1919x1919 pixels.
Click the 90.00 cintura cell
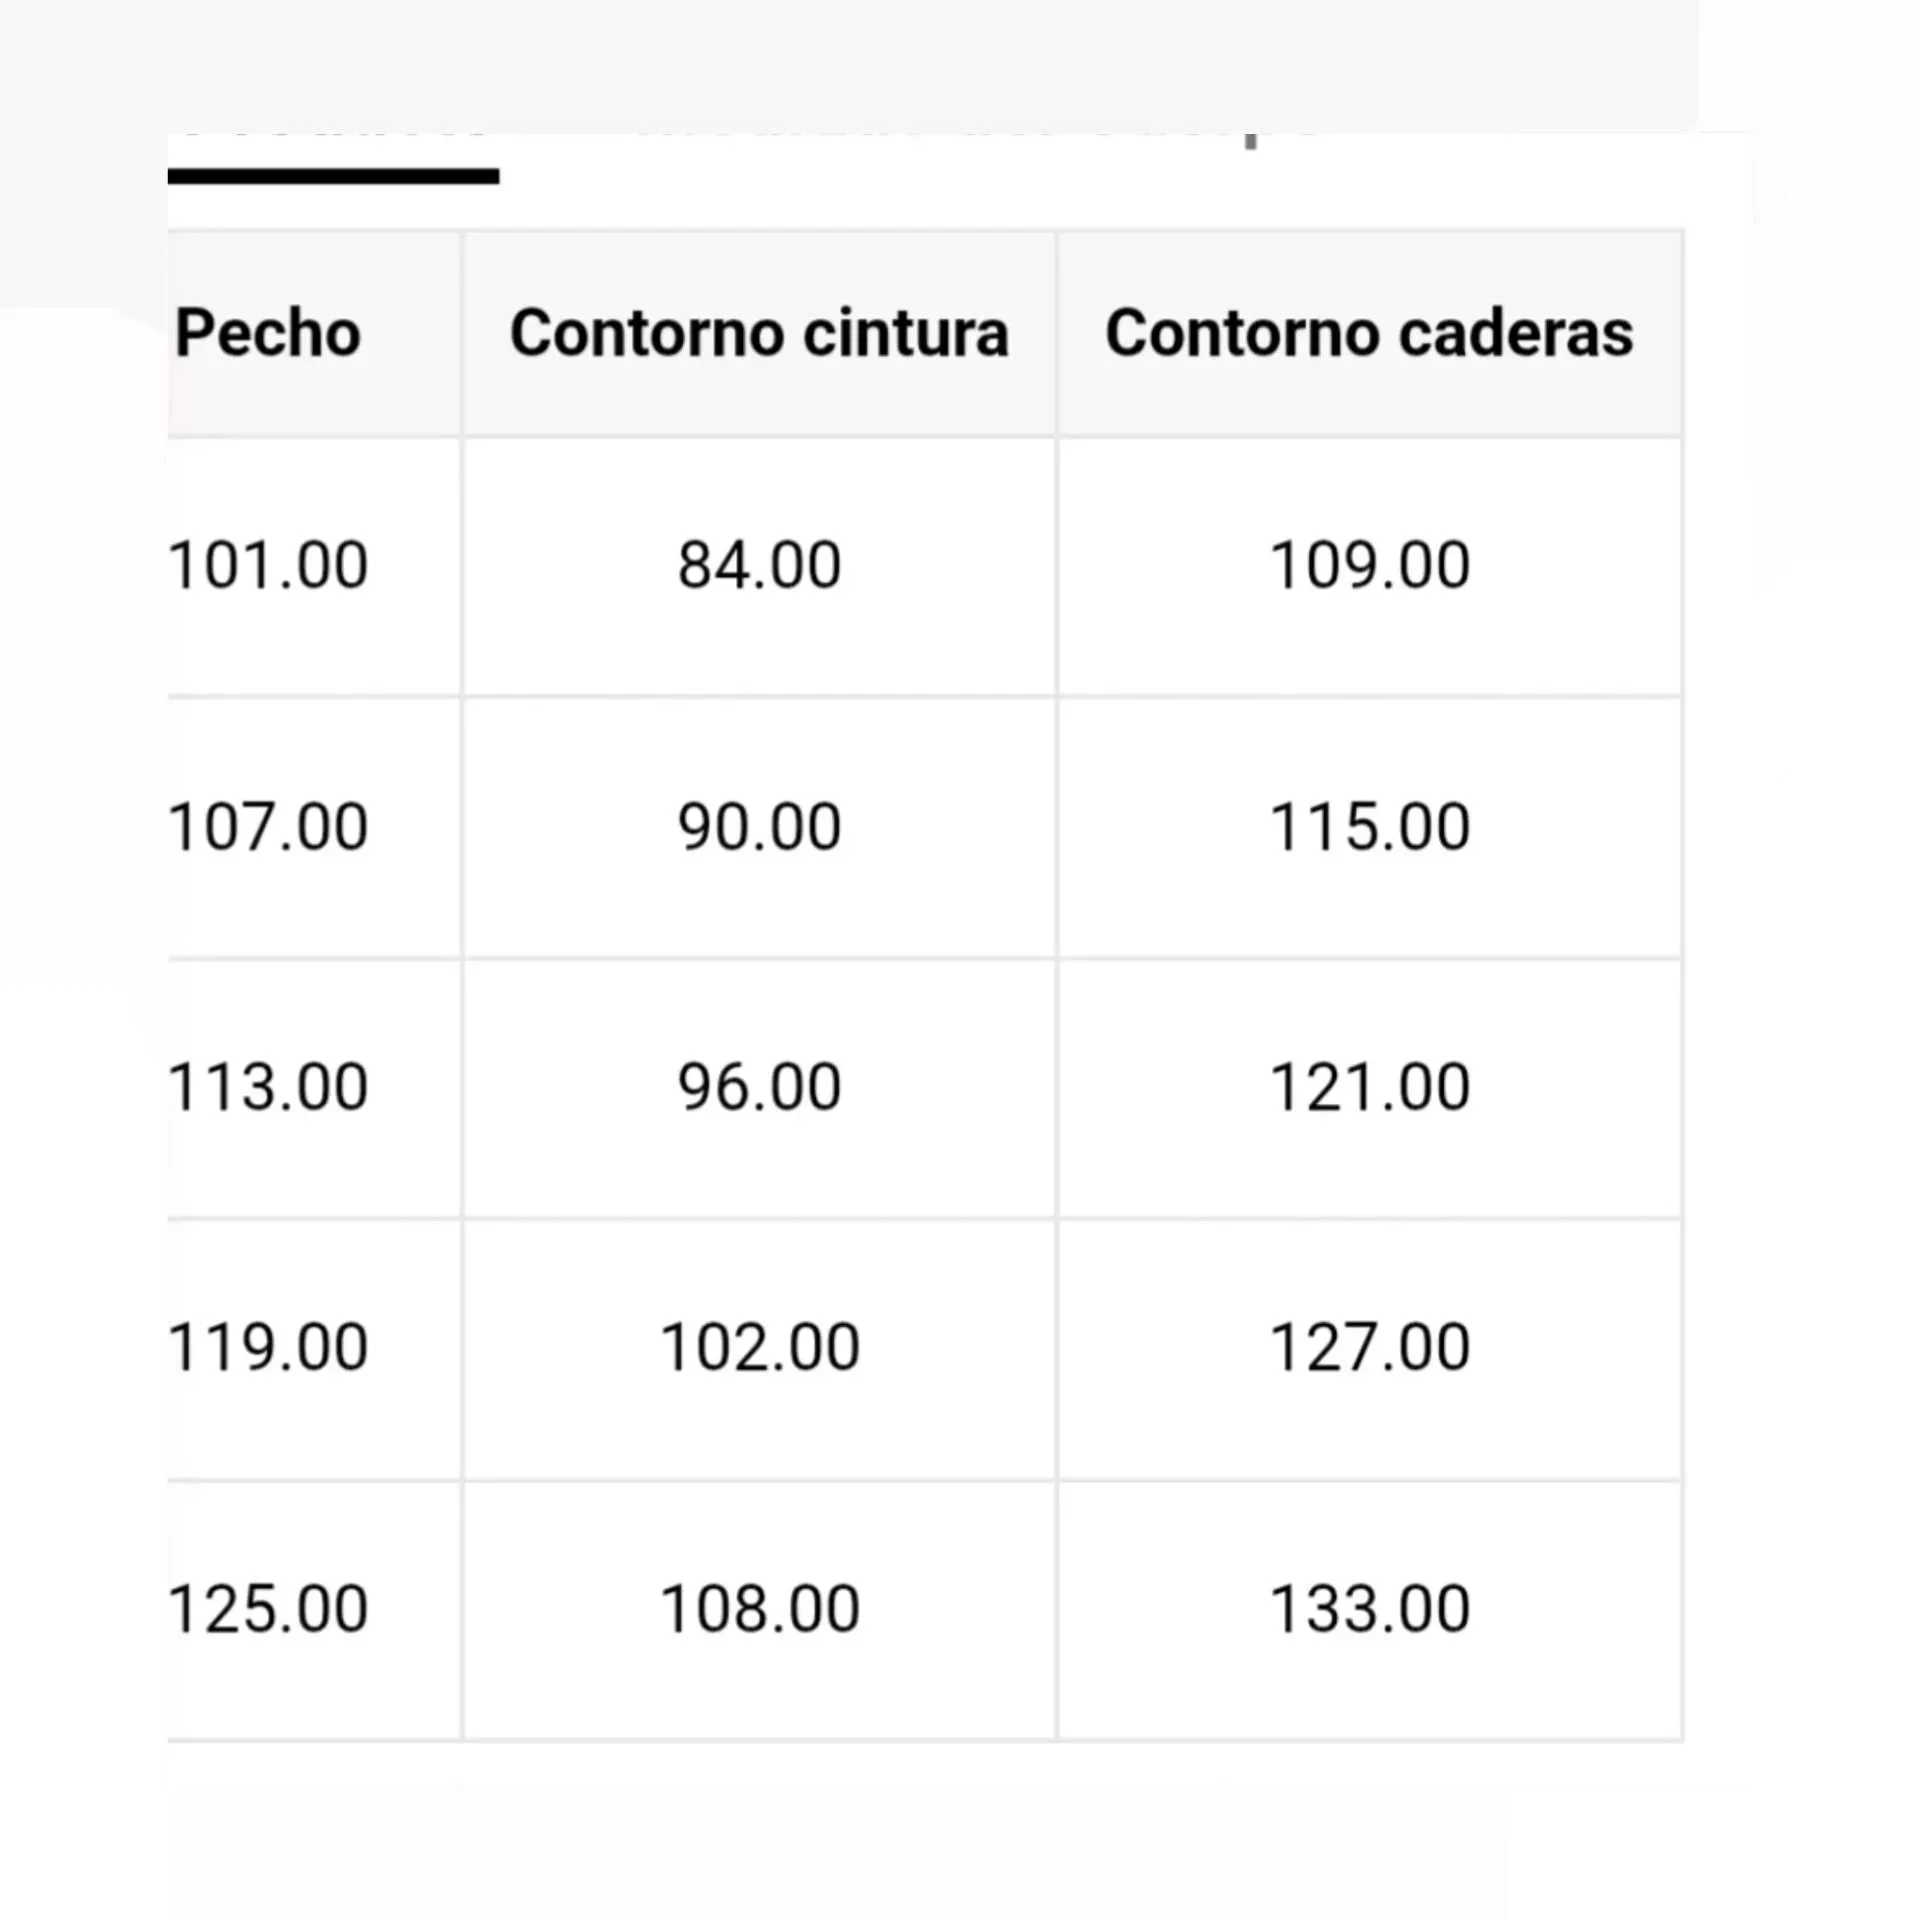click(x=759, y=827)
